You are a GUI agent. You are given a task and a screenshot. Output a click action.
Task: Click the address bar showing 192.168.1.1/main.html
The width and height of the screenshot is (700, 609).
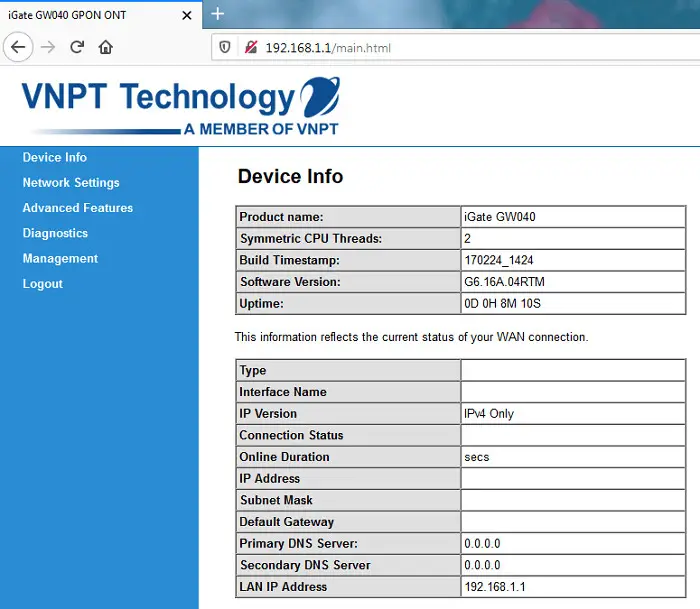pos(455,47)
